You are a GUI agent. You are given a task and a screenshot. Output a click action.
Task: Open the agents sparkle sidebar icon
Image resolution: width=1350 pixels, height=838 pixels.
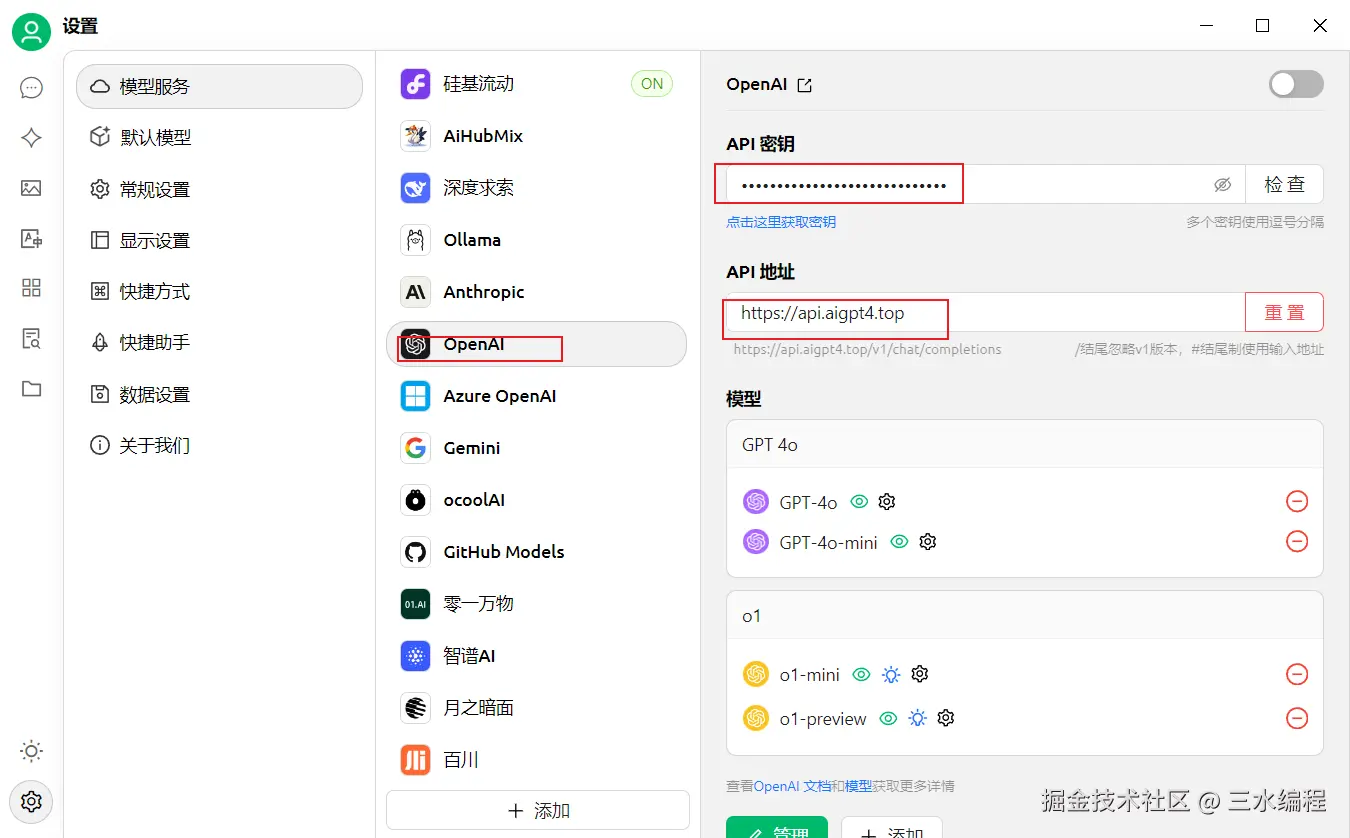coord(31,138)
